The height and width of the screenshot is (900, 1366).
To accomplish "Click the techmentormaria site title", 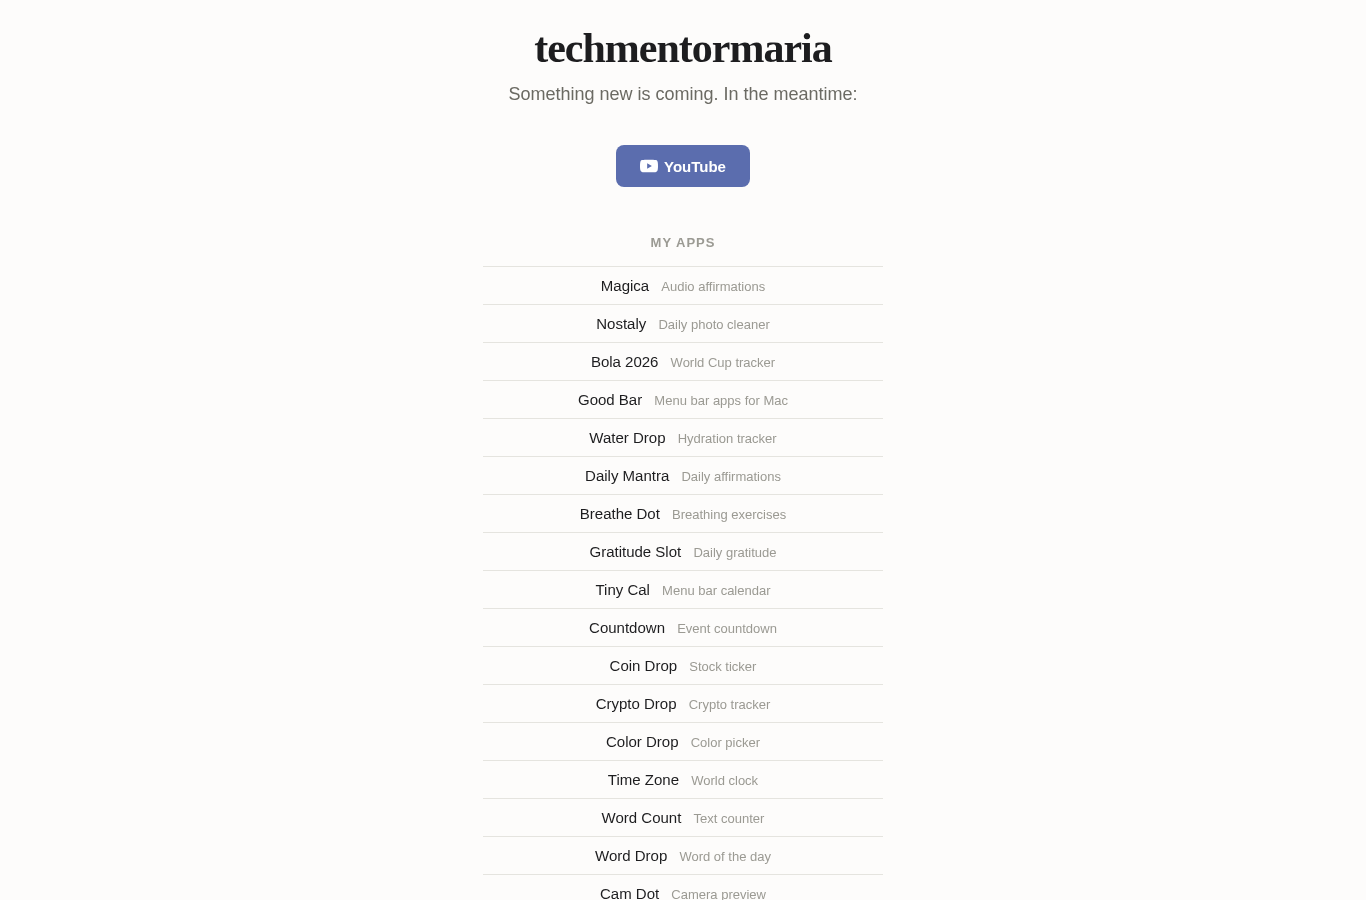I will [x=683, y=48].
